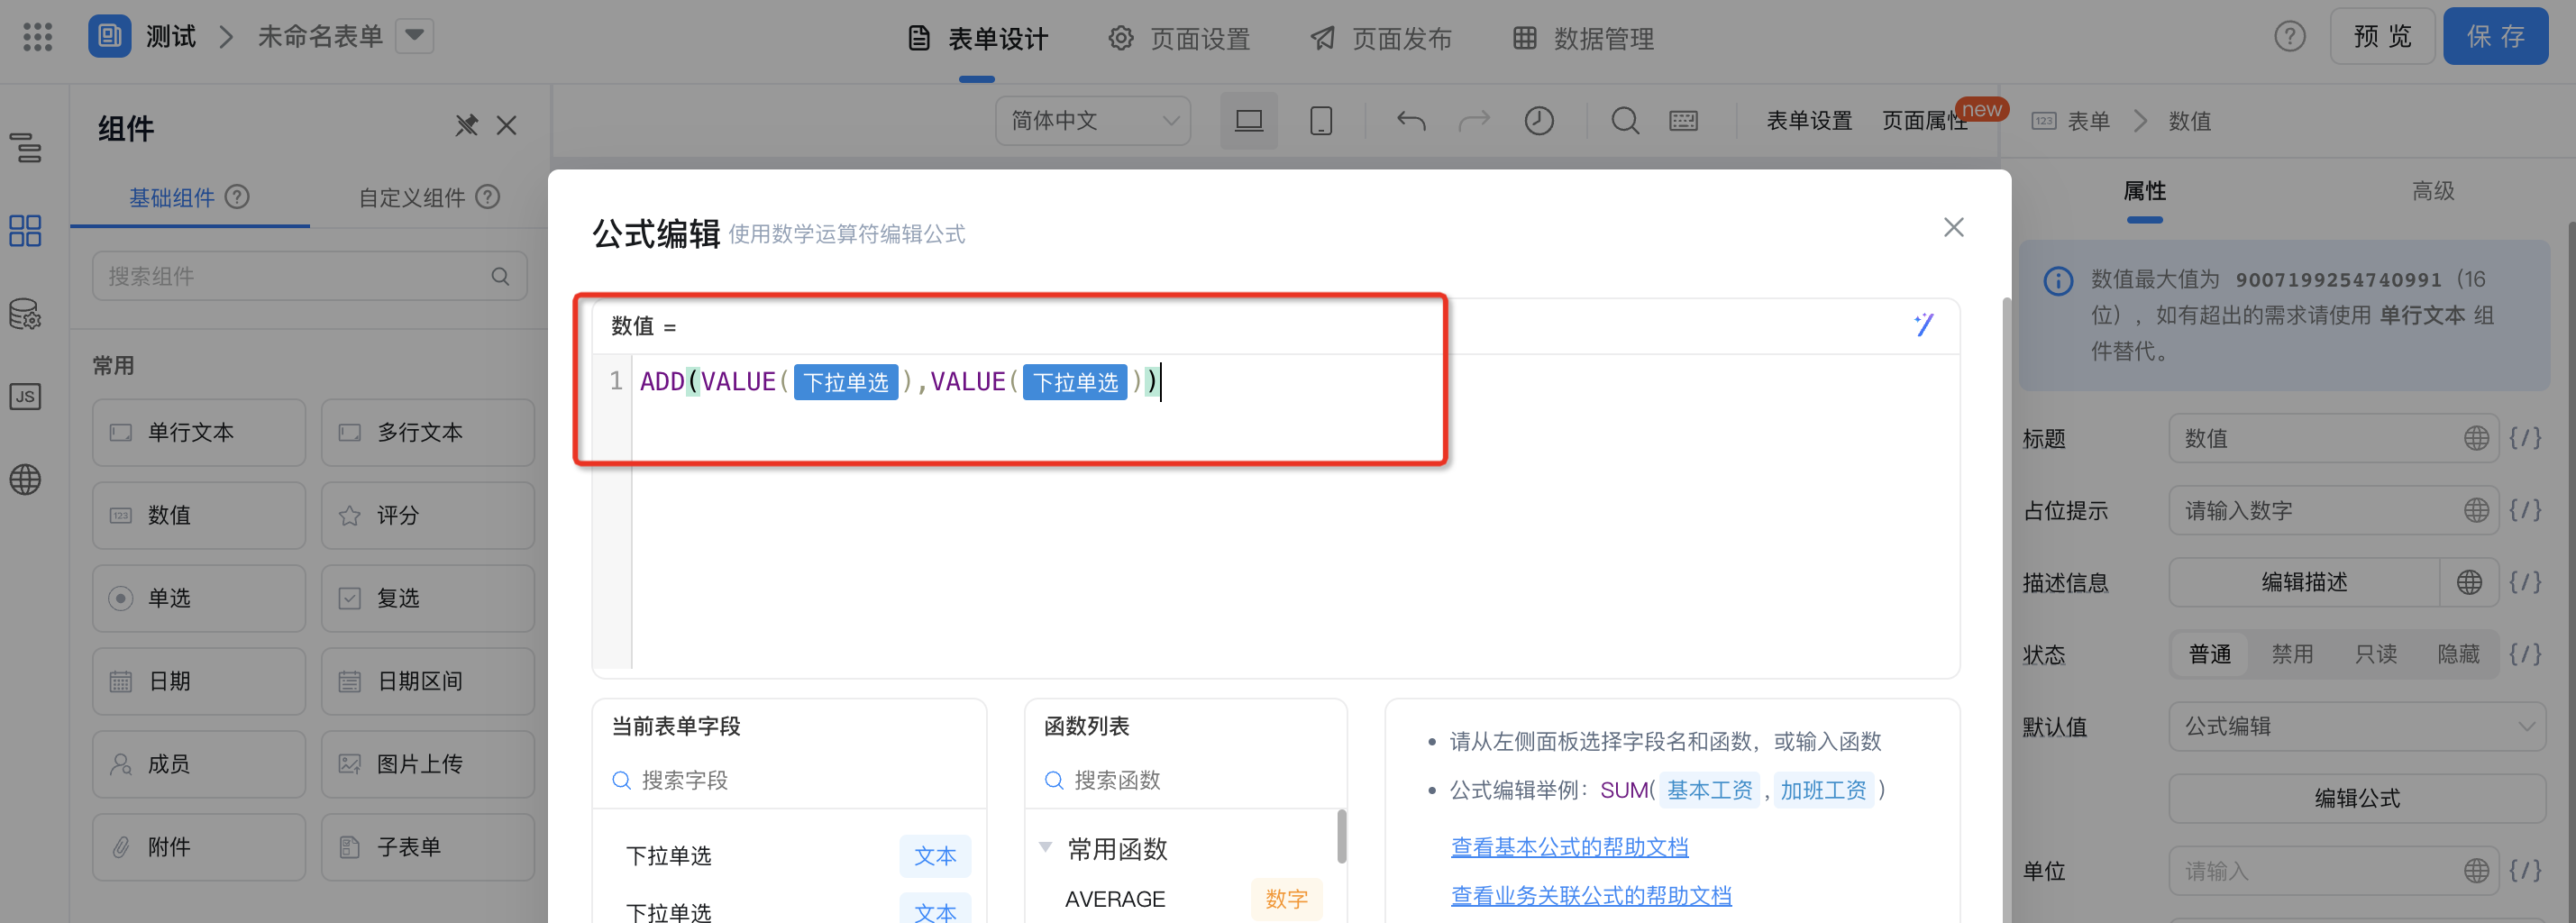Set status to 隐藏
The image size is (2576, 923).
click(x=2458, y=654)
